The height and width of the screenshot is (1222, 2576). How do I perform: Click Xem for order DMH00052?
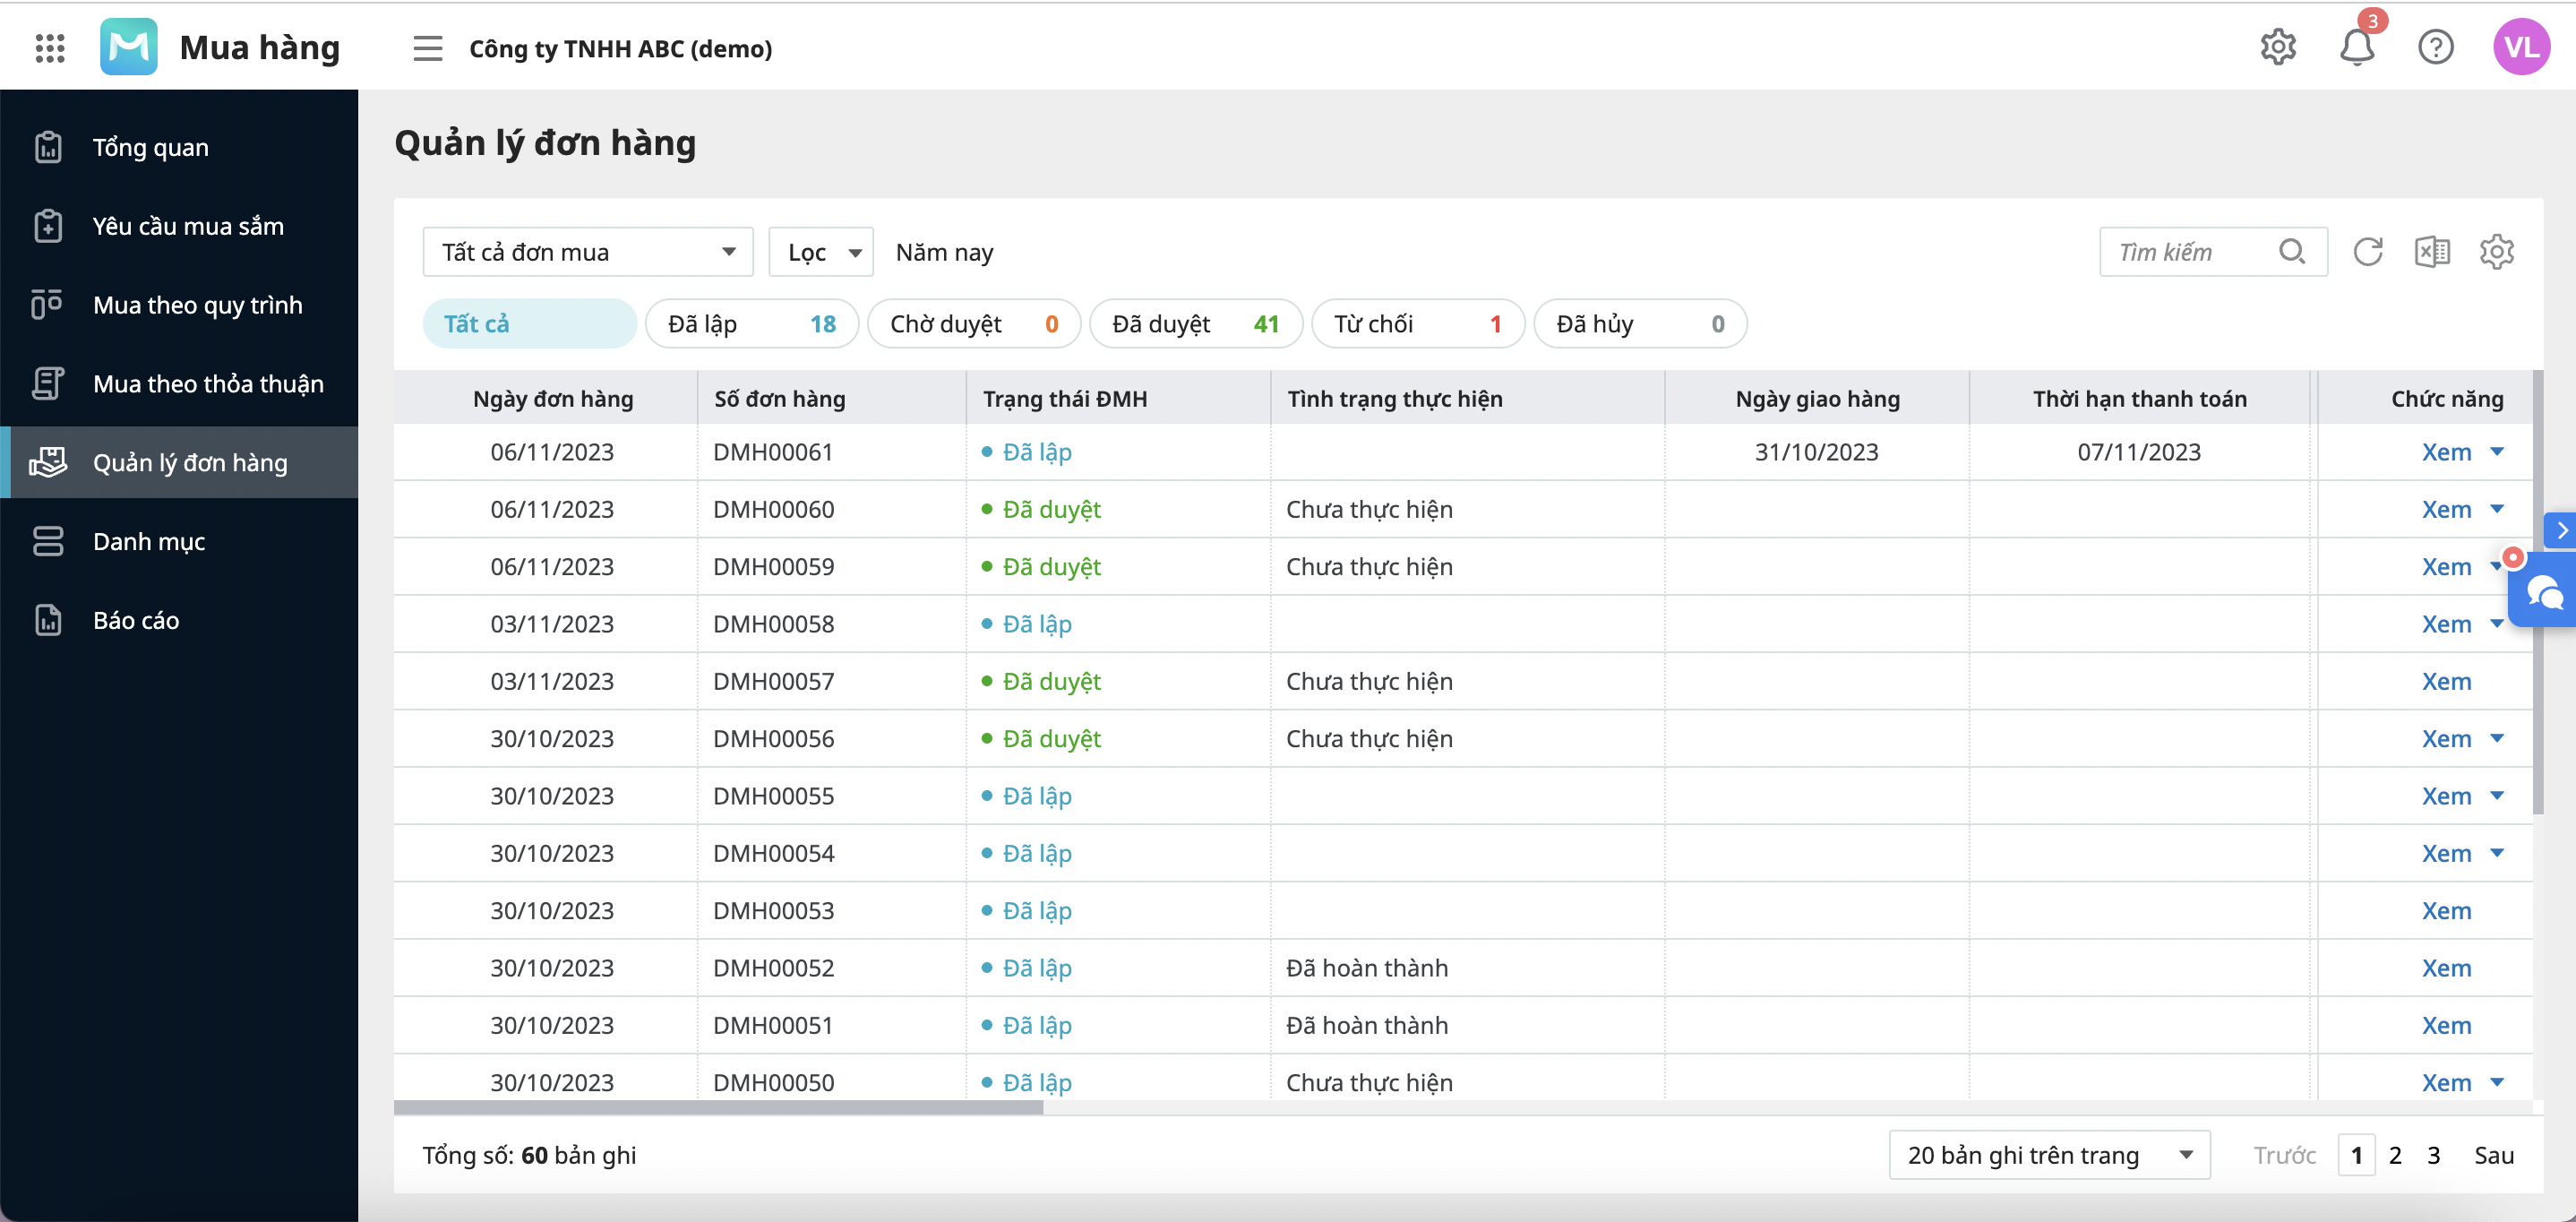pos(2445,968)
